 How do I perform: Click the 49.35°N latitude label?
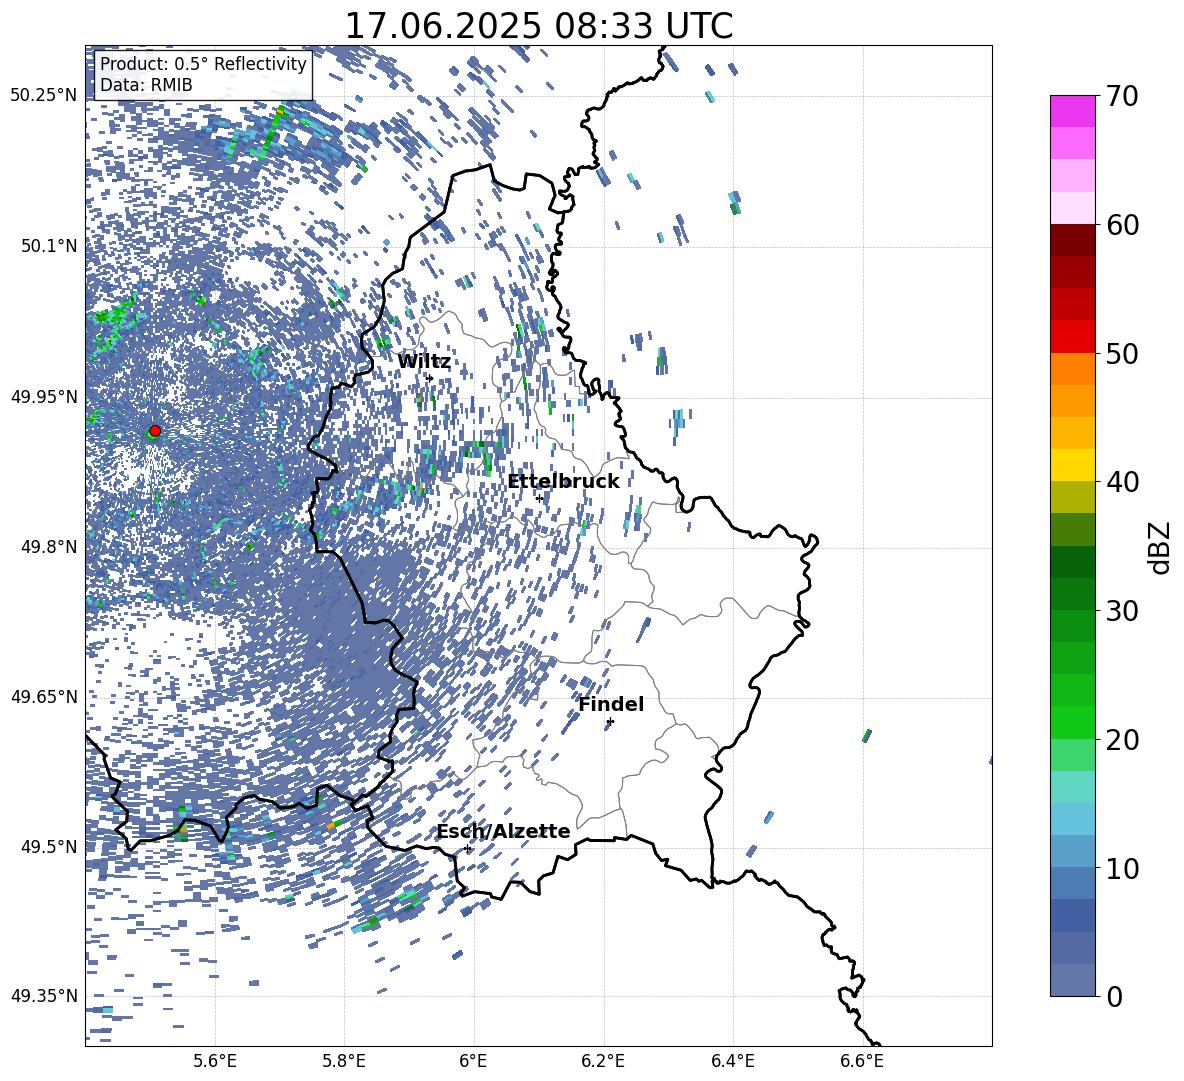(x=44, y=996)
